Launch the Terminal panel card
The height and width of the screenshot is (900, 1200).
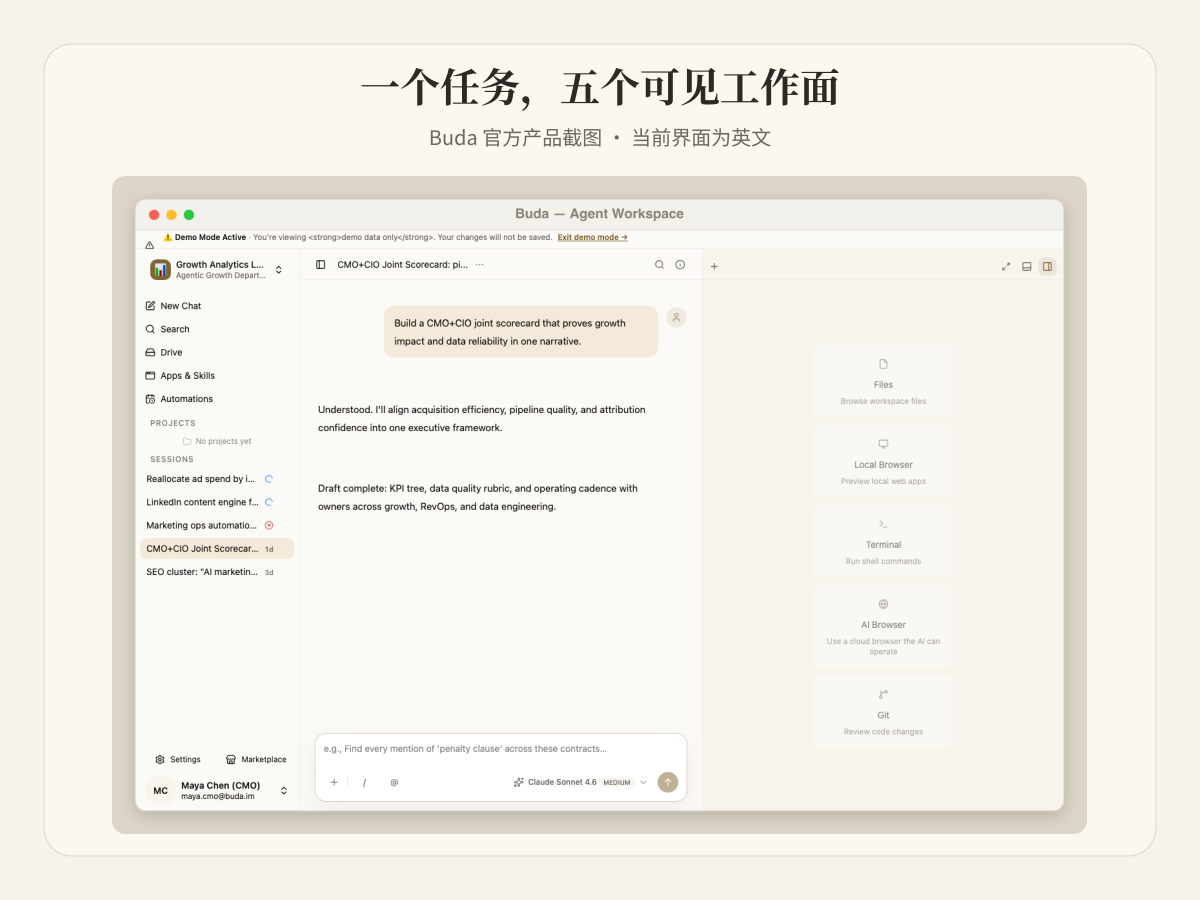[883, 541]
